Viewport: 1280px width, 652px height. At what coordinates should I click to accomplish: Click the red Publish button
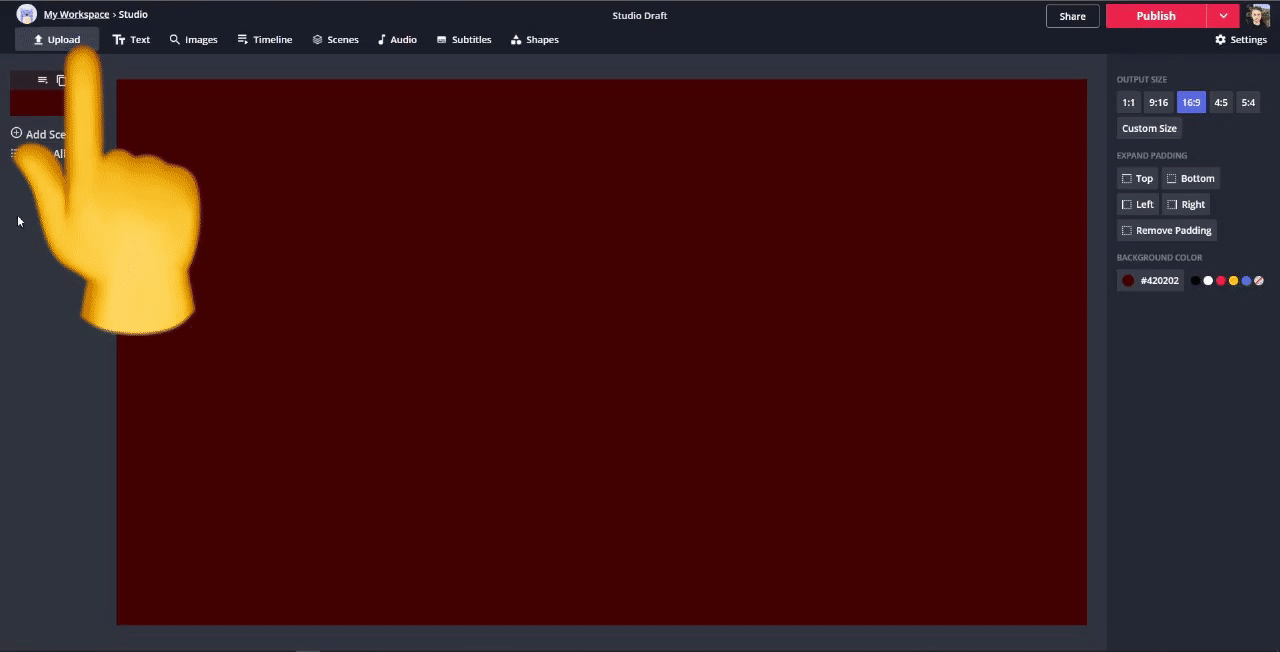coord(1156,16)
